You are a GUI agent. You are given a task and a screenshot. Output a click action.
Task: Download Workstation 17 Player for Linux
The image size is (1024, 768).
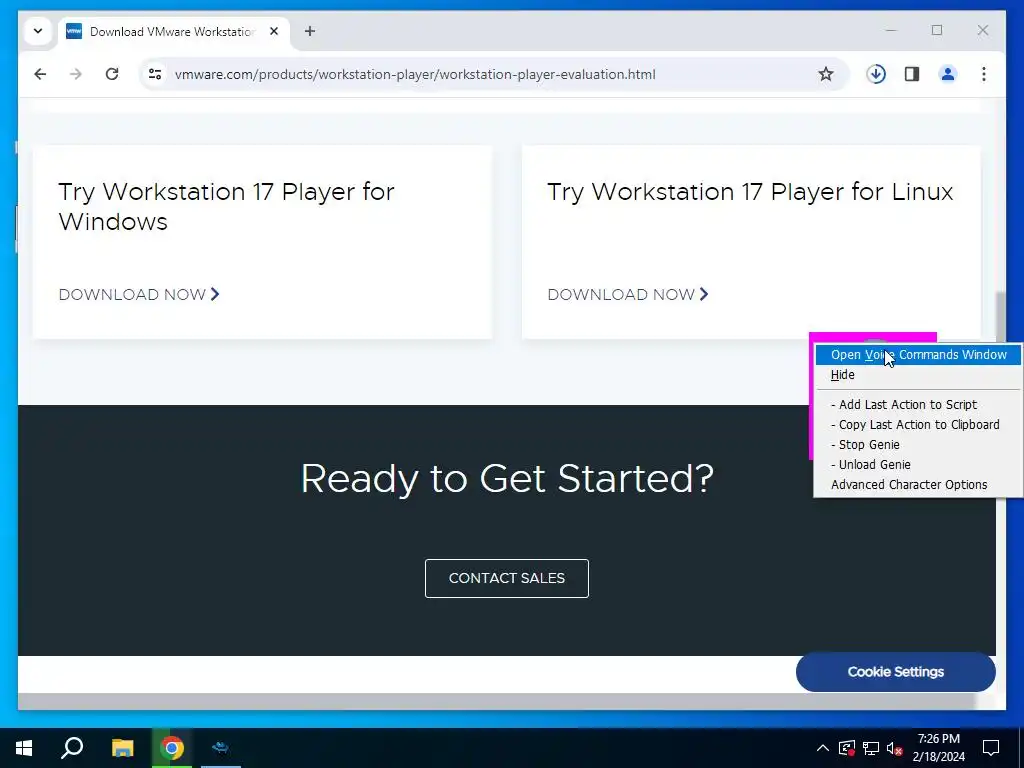pyautogui.click(x=628, y=295)
